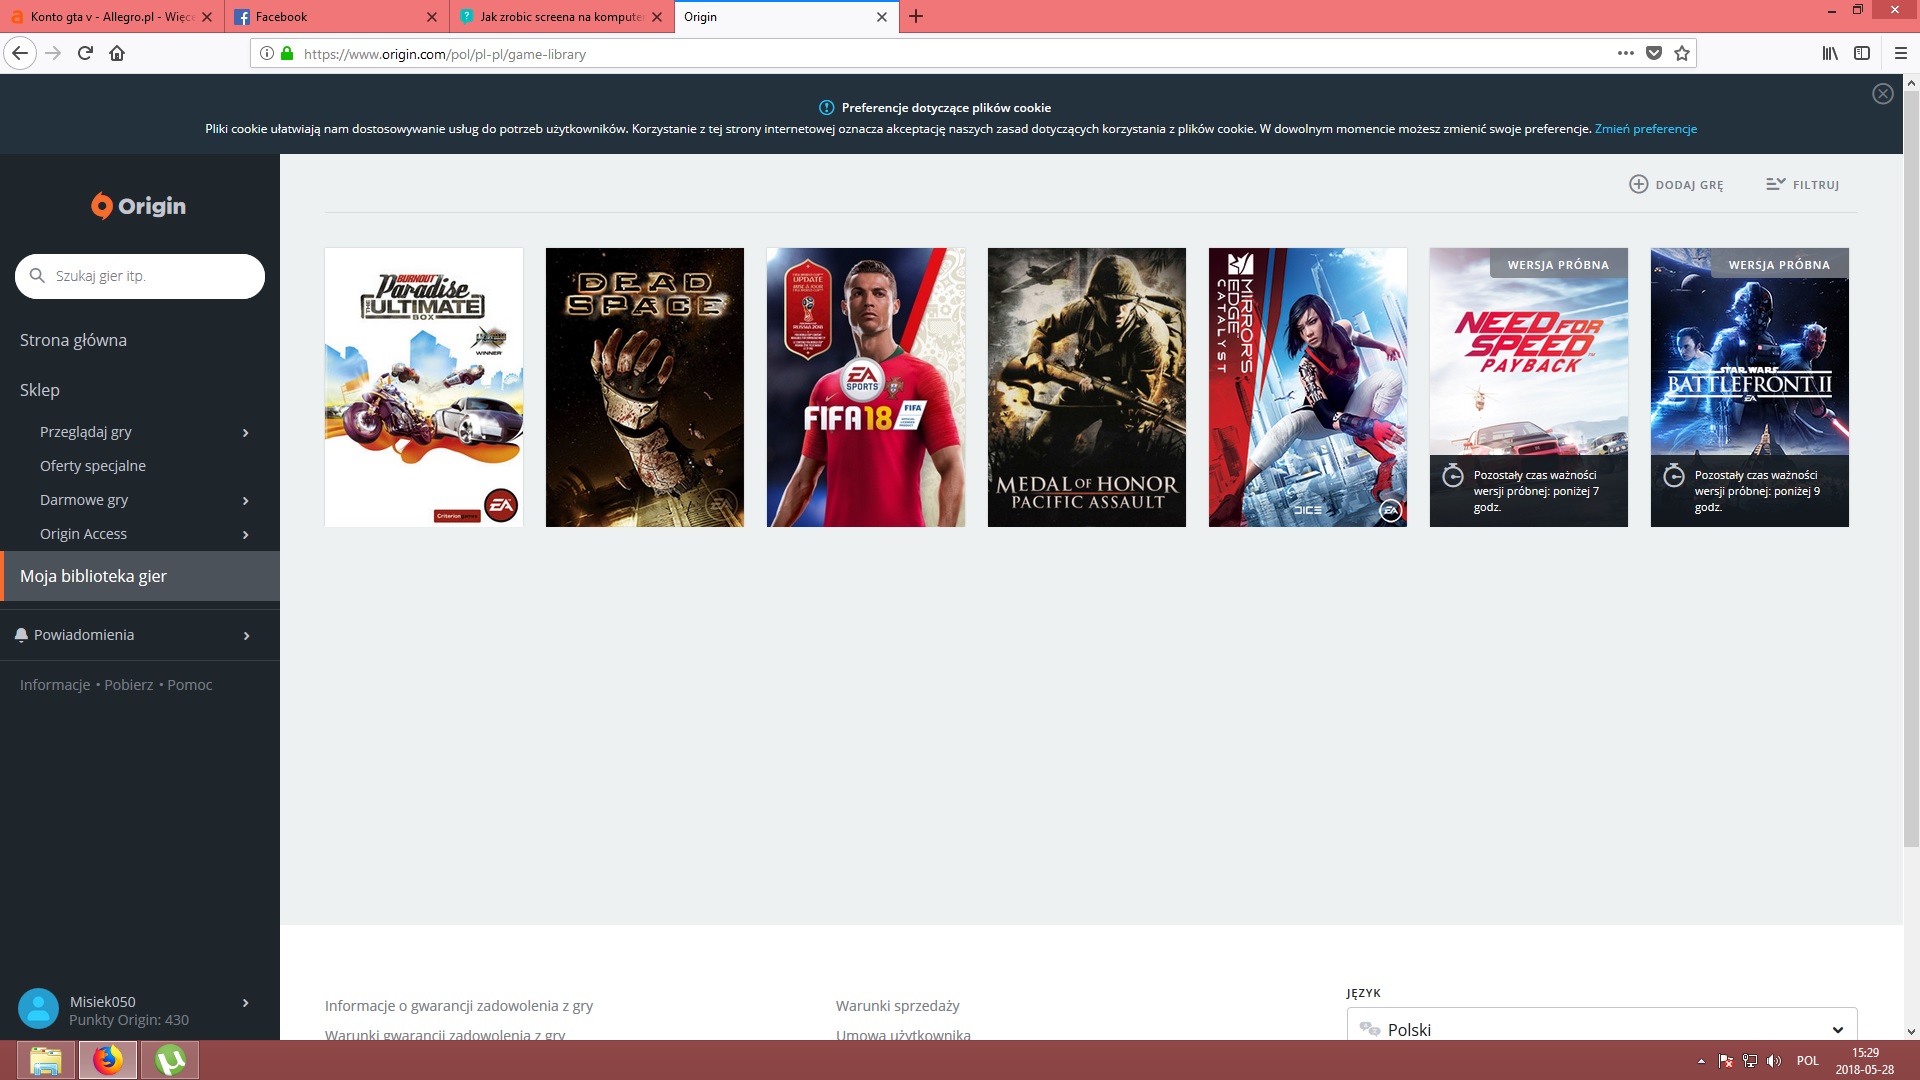Switch to the Facebook tab
The width and height of the screenshot is (1920, 1080).
click(x=337, y=17)
